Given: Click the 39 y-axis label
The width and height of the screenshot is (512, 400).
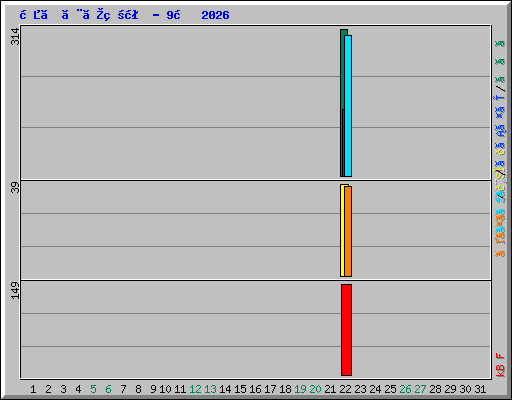Looking at the screenshot, I should pos(15,188).
